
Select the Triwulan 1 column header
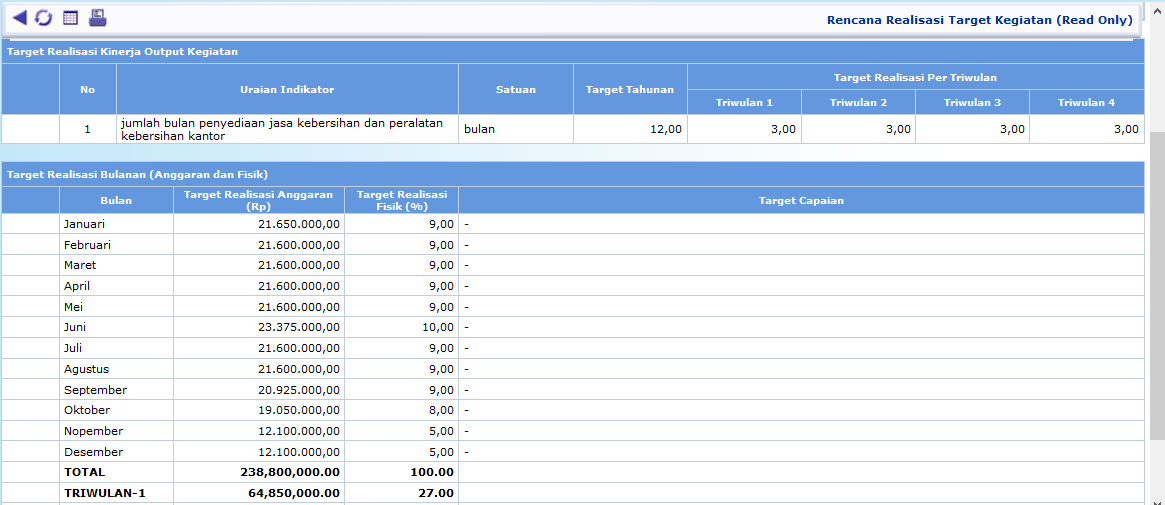click(x=744, y=102)
